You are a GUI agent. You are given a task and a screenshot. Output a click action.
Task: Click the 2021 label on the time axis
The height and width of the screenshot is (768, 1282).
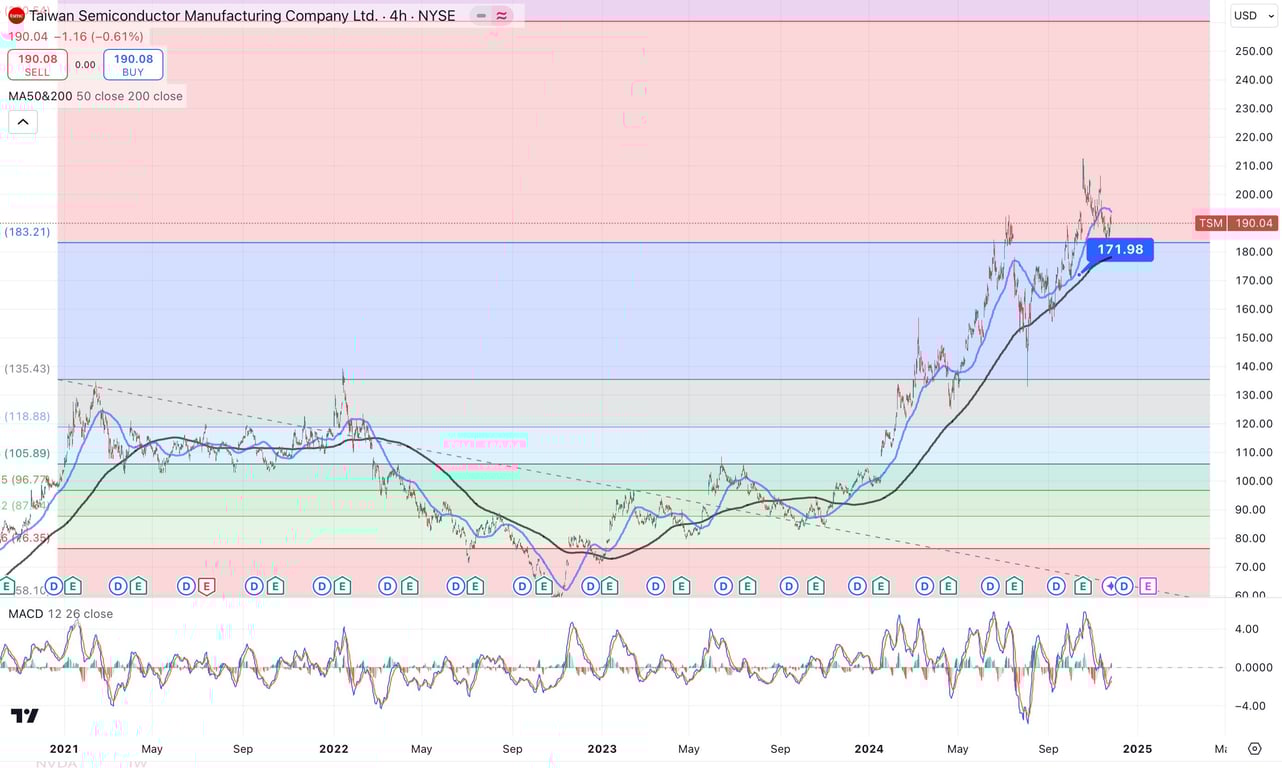[64, 748]
